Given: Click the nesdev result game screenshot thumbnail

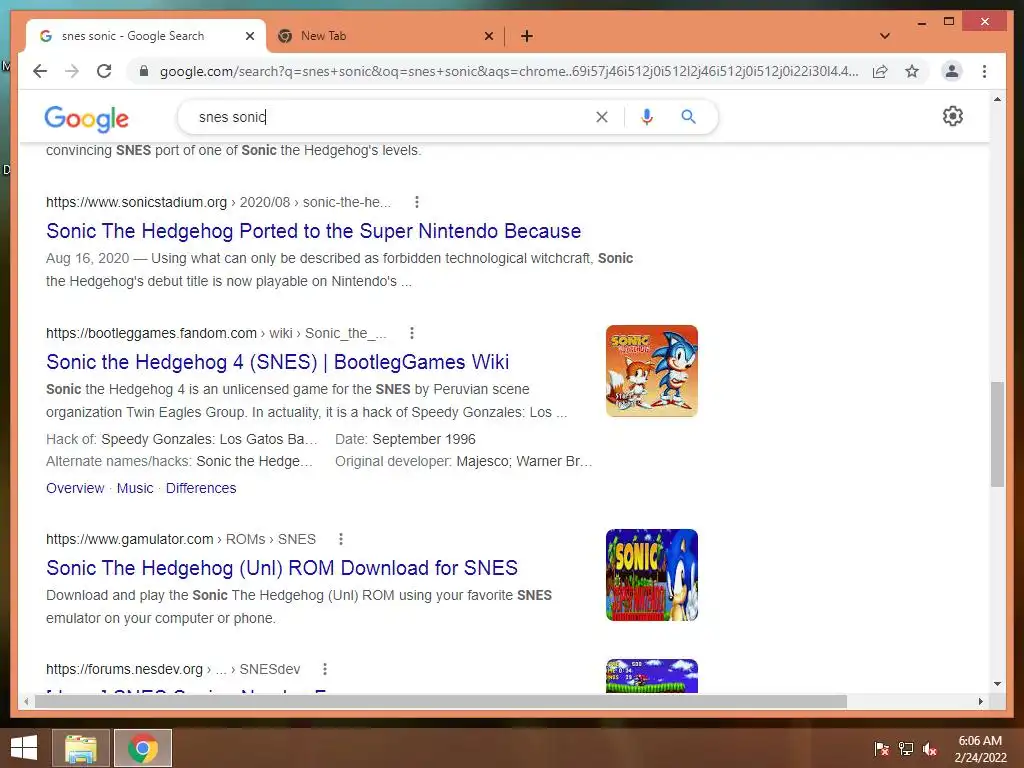Looking at the screenshot, I should [652, 676].
